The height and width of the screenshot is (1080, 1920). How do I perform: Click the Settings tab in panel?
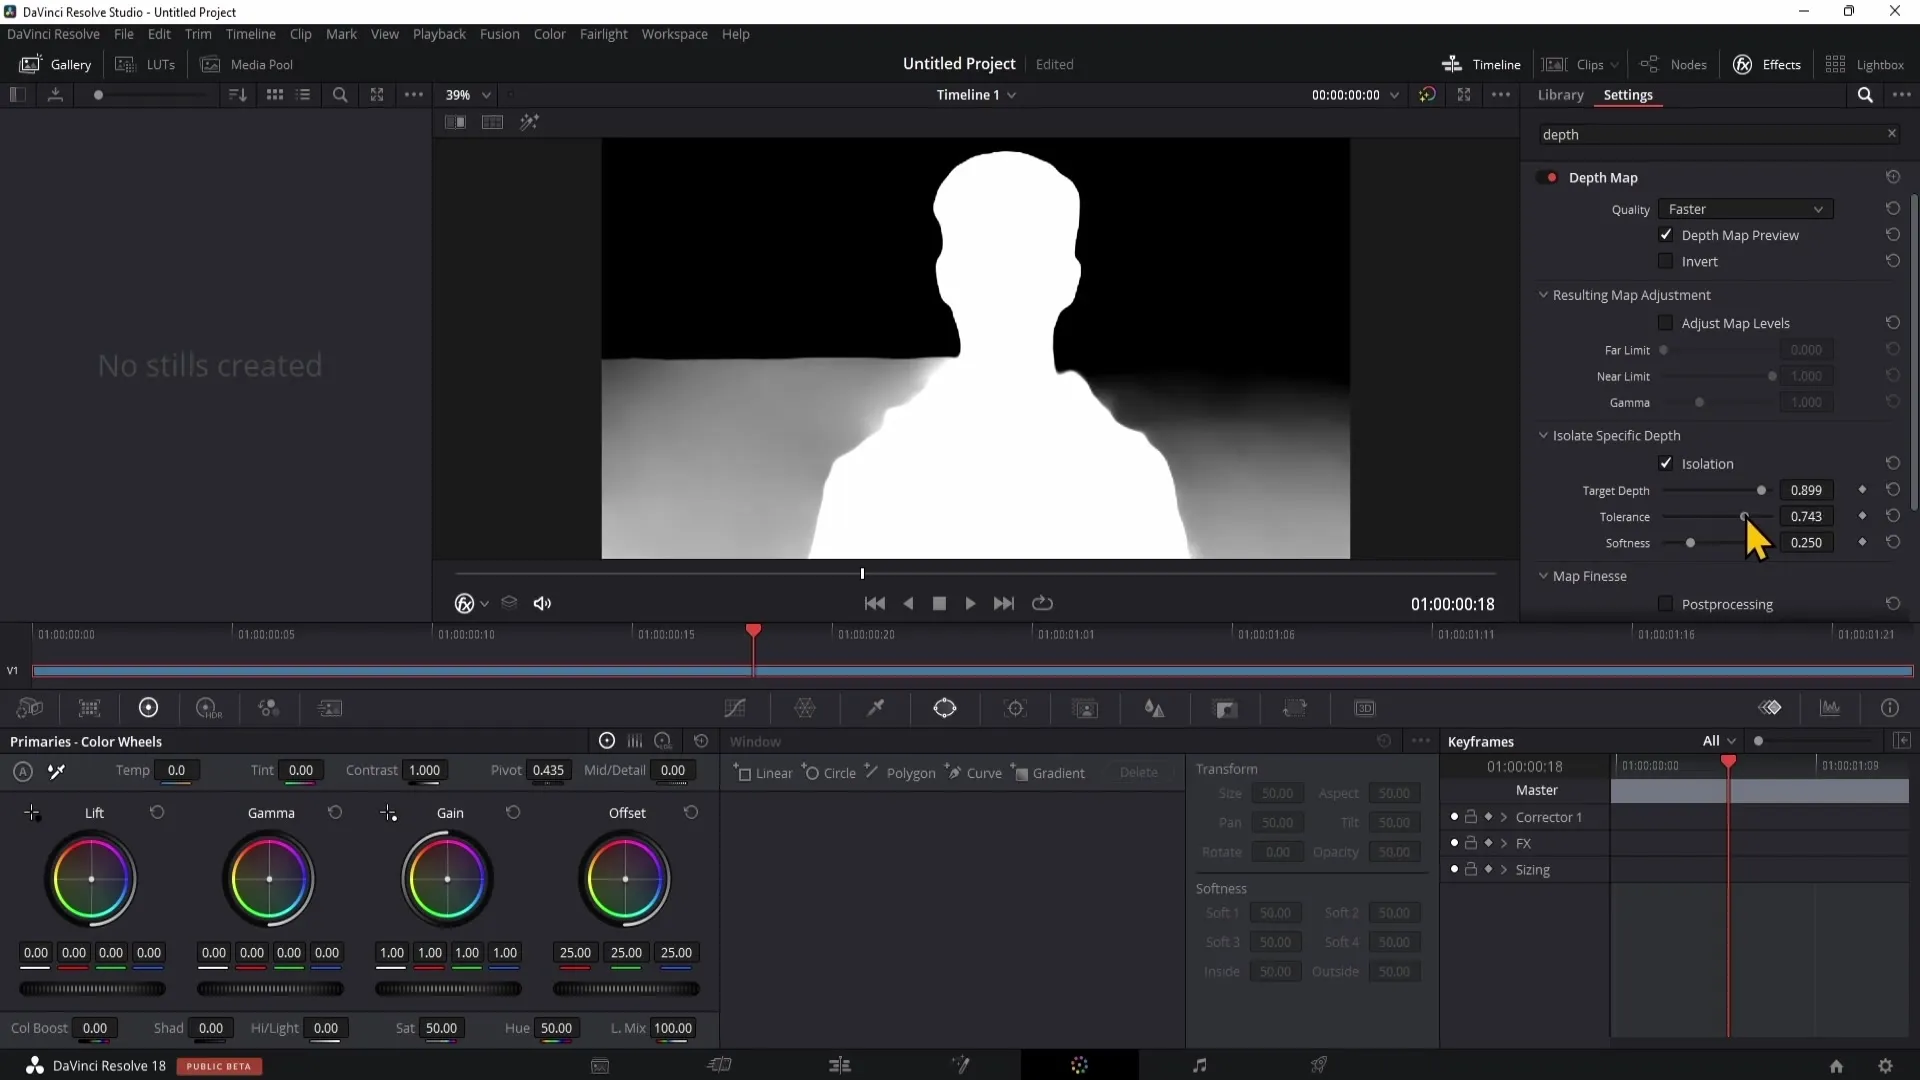coord(1629,94)
